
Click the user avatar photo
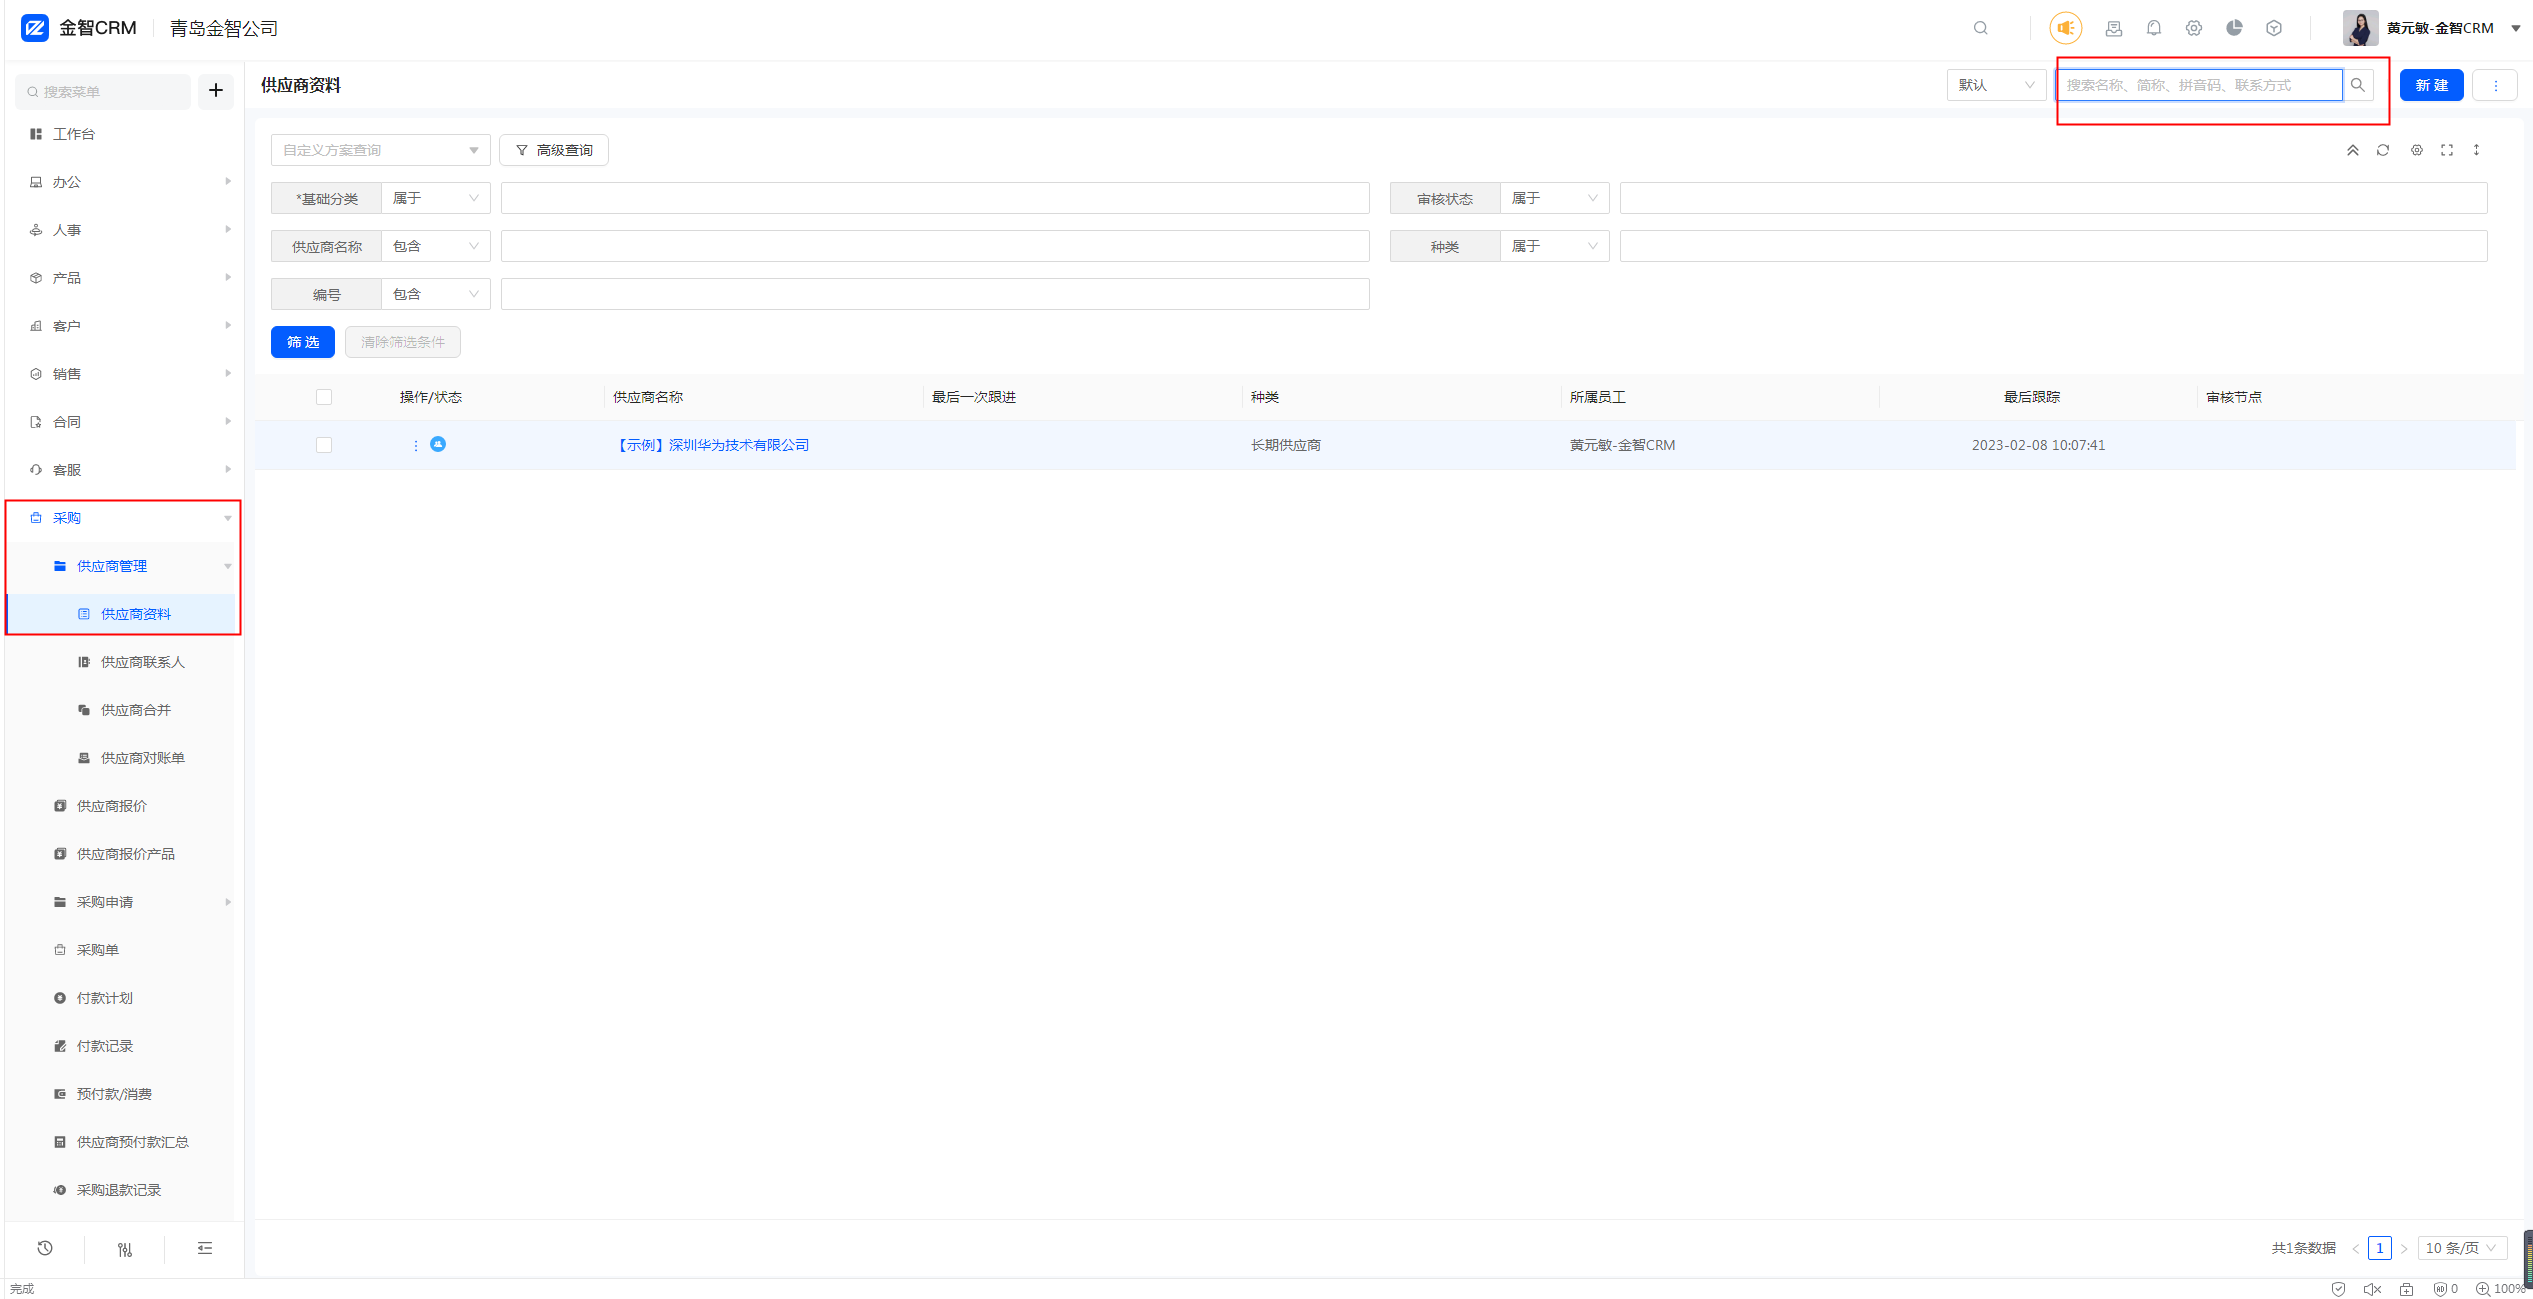point(2360,28)
